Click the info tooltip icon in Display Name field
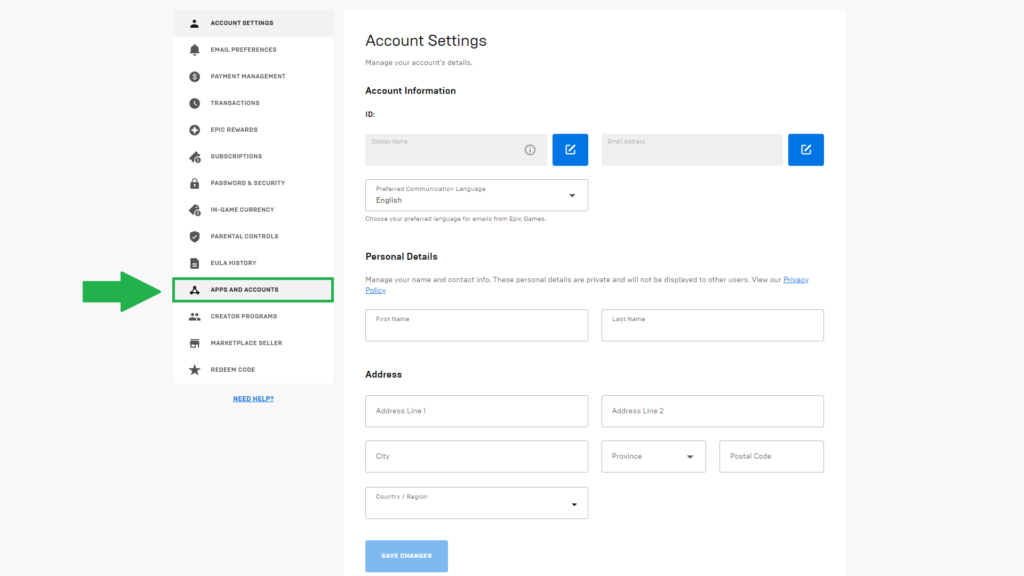The height and width of the screenshot is (576, 1024). 527,149
